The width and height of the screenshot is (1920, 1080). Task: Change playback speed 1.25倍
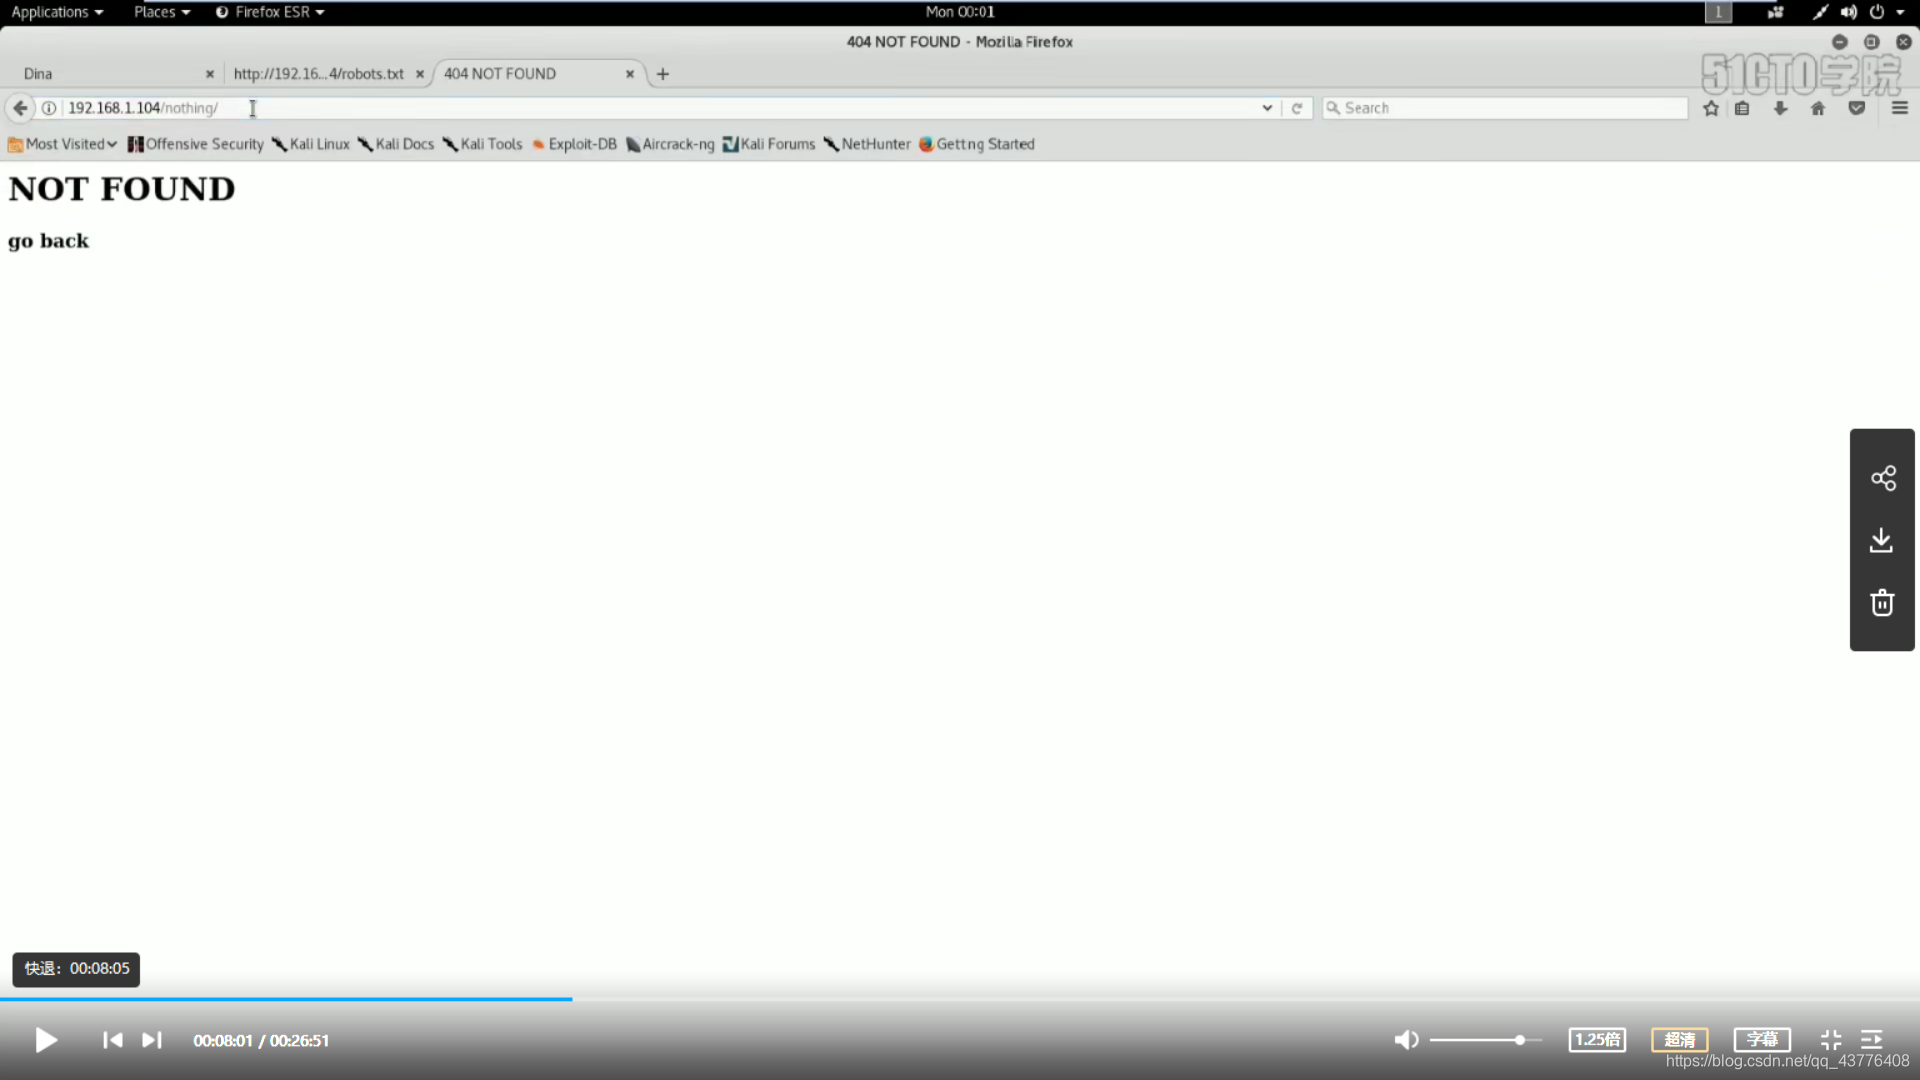pyautogui.click(x=1597, y=1040)
